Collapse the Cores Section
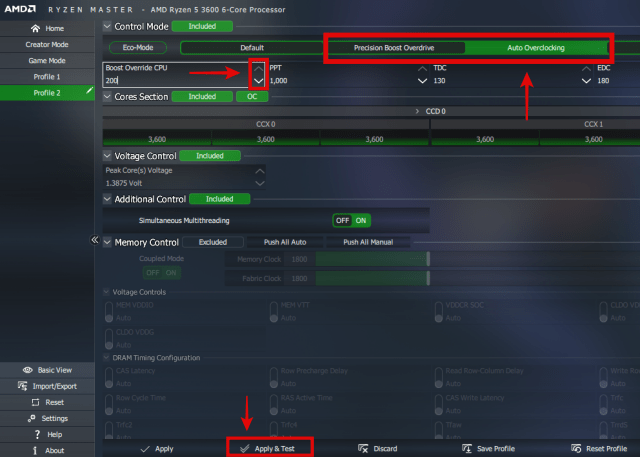The height and width of the screenshot is (457, 640). click(x=107, y=97)
